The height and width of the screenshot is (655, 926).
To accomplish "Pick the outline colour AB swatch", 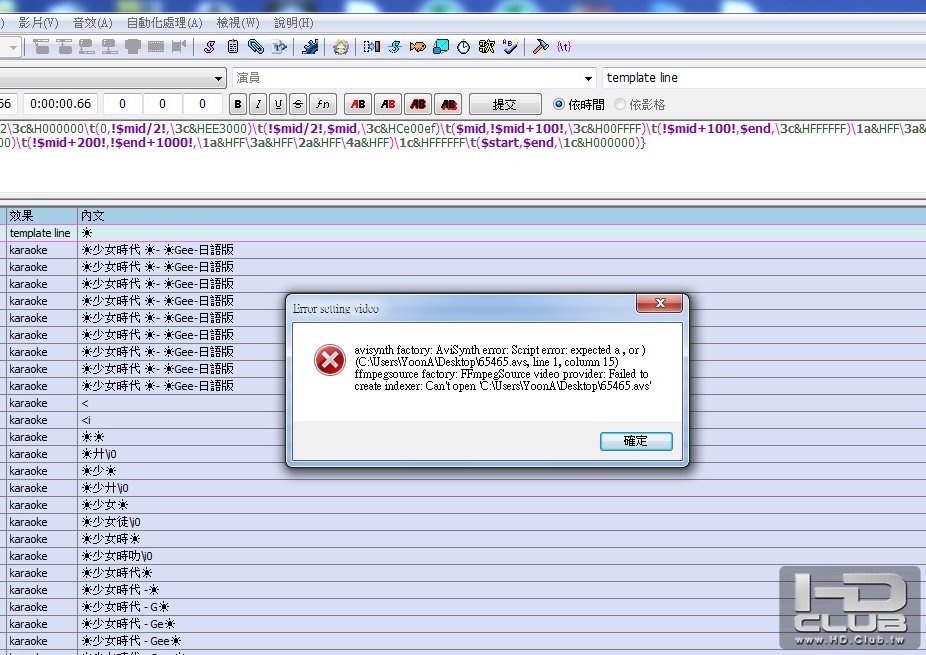I will click(x=418, y=104).
